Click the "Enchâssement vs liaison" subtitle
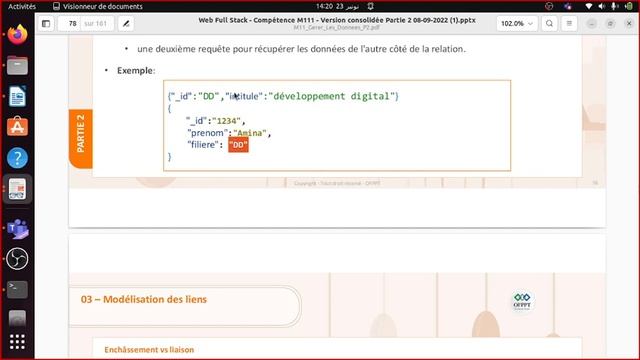 tap(149, 350)
